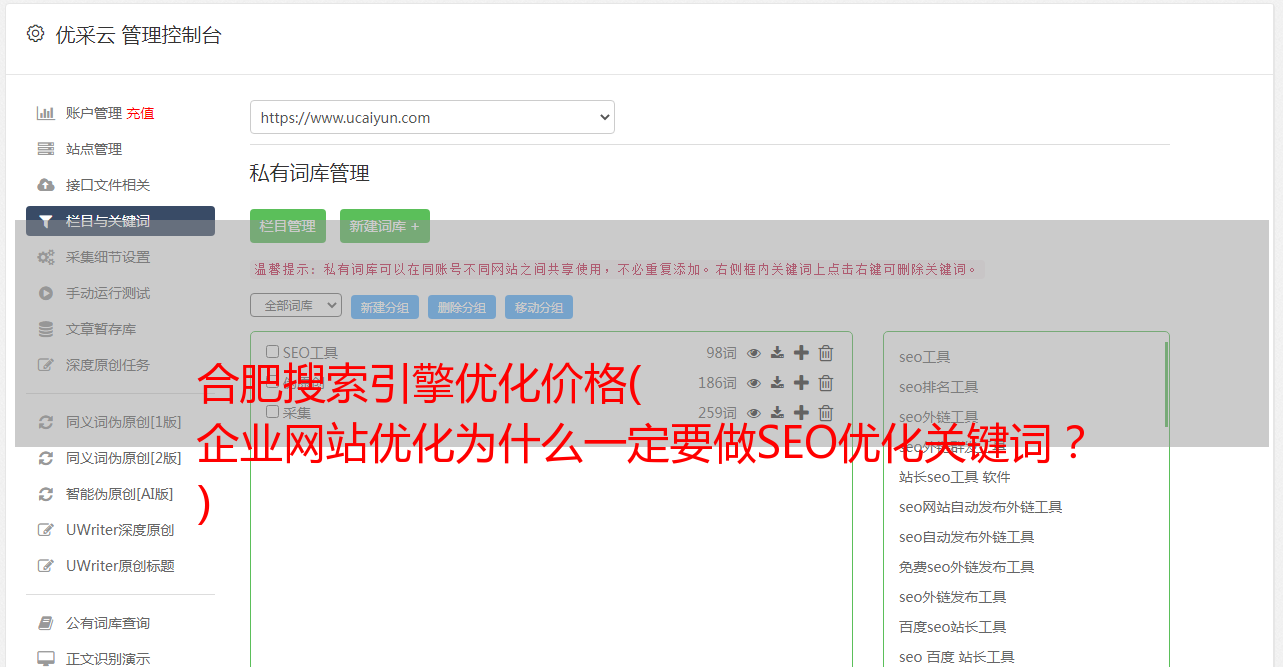The height and width of the screenshot is (667, 1283).
Task: Click the 新建分组 button
Action: click(385, 307)
